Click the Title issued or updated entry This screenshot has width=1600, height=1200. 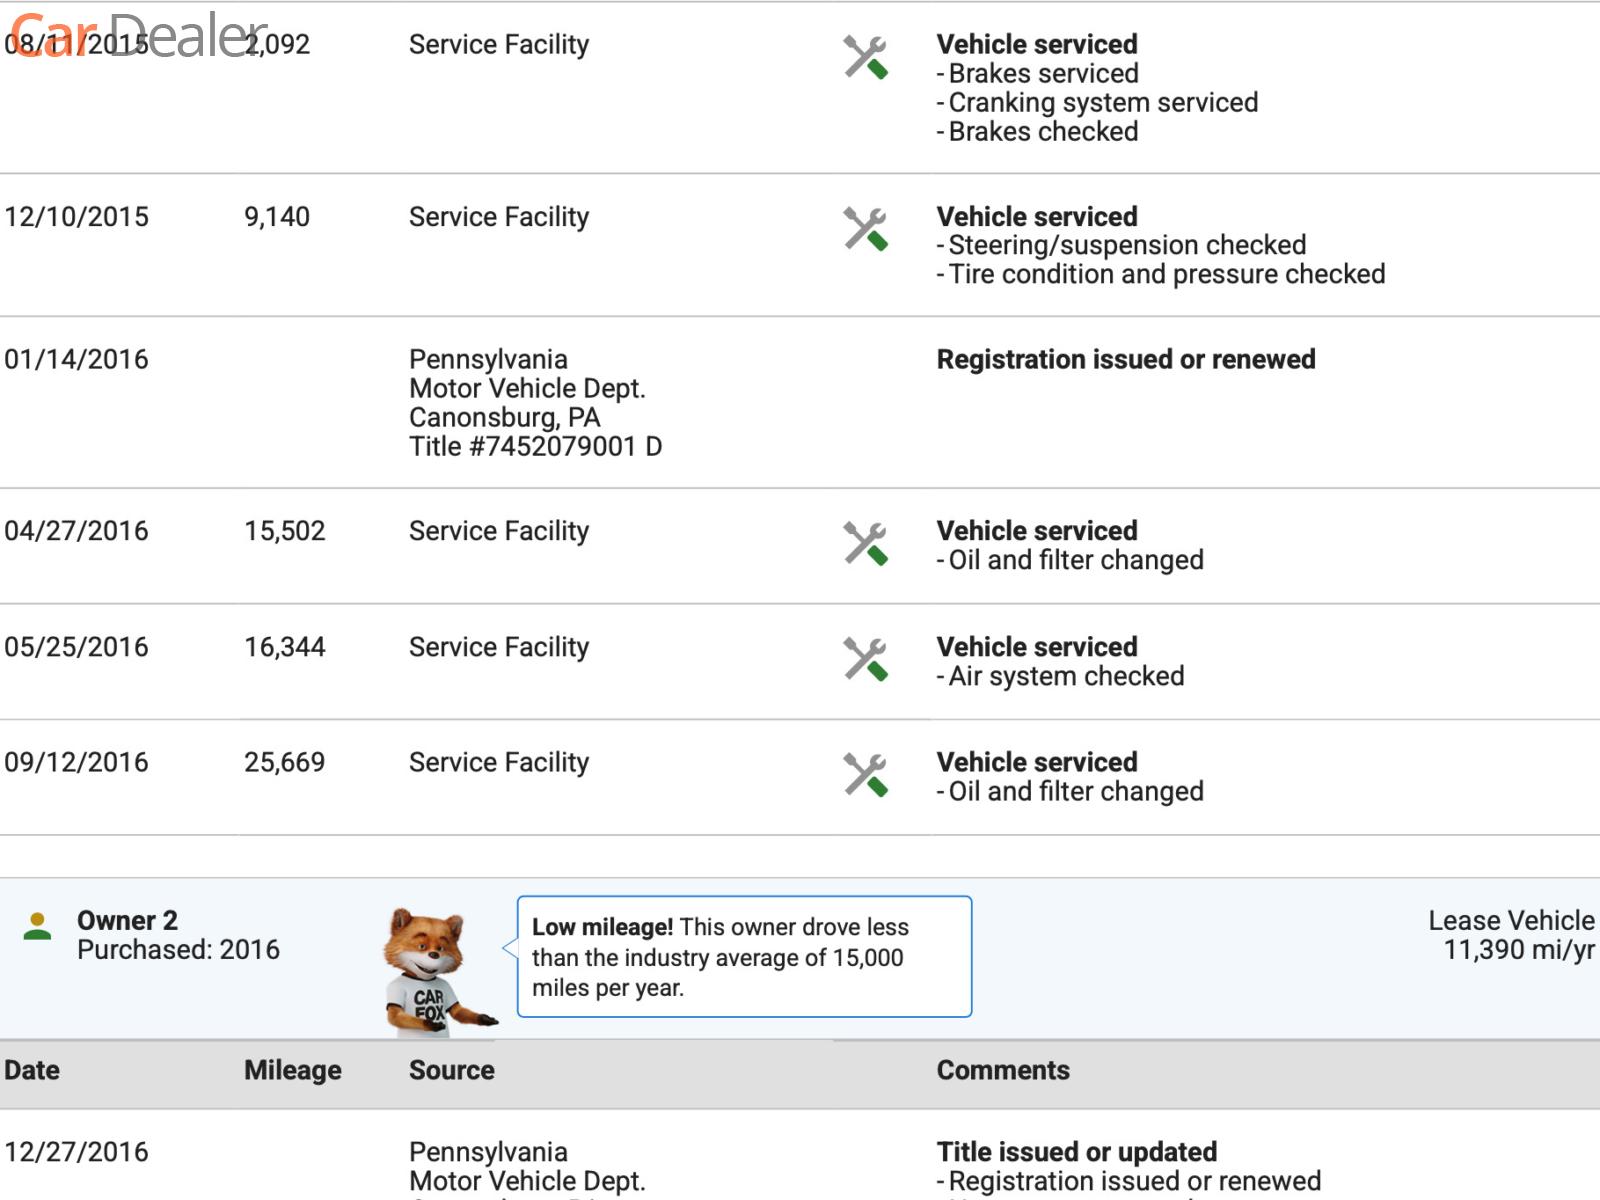click(1076, 1151)
